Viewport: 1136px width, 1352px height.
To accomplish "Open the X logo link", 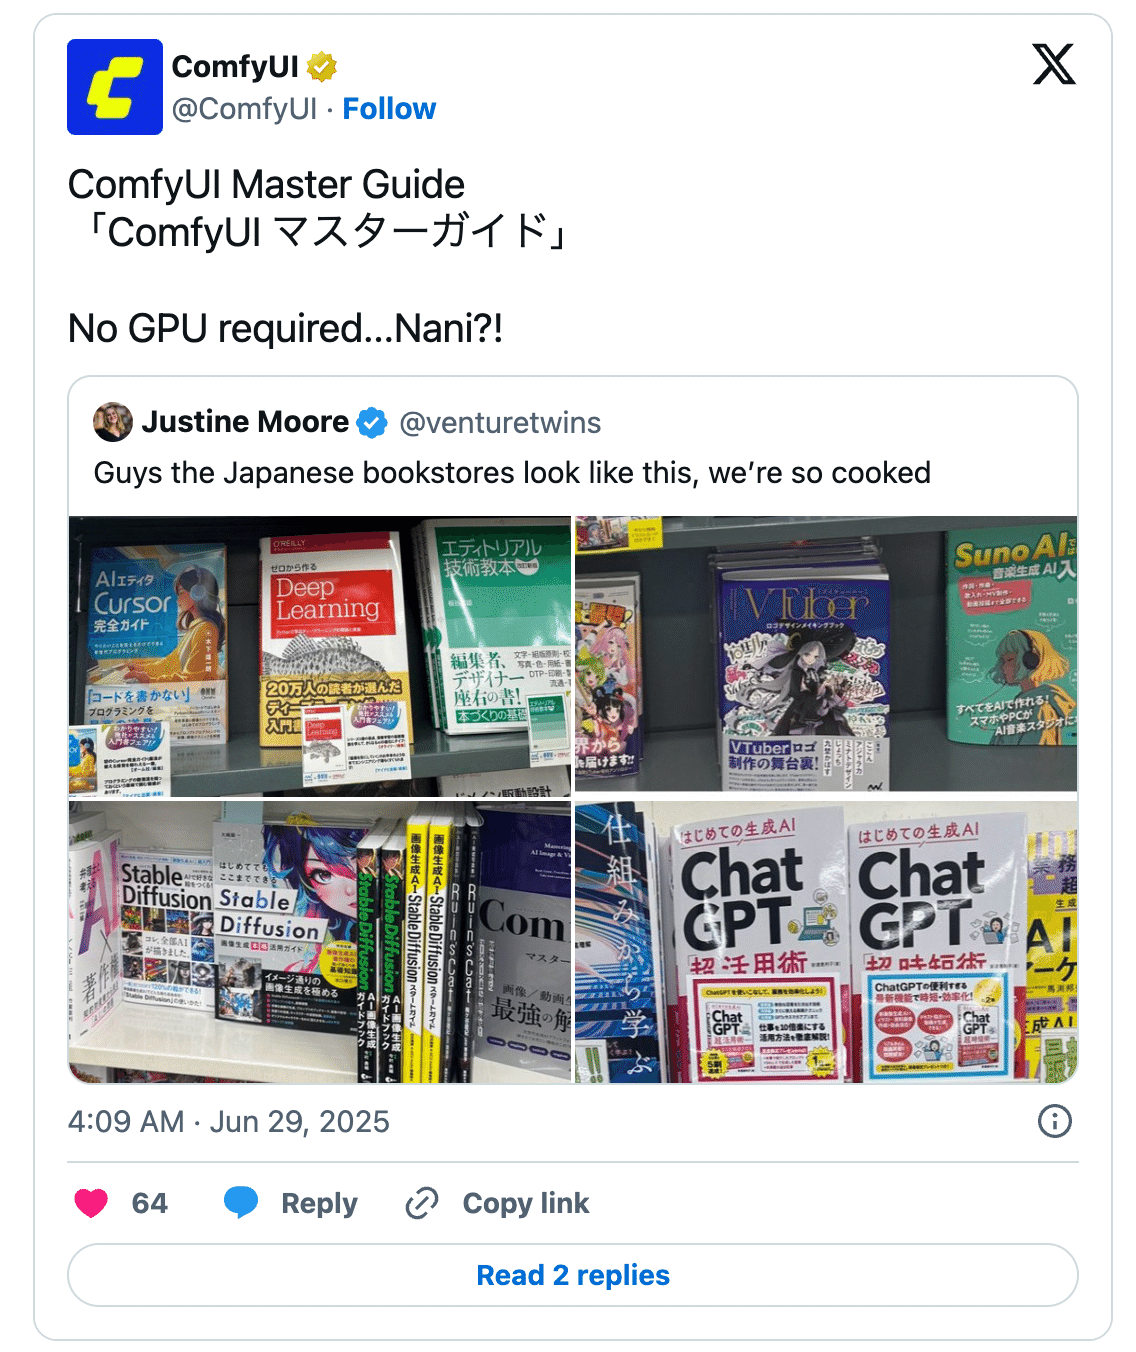I will (x=1054, y=64).
